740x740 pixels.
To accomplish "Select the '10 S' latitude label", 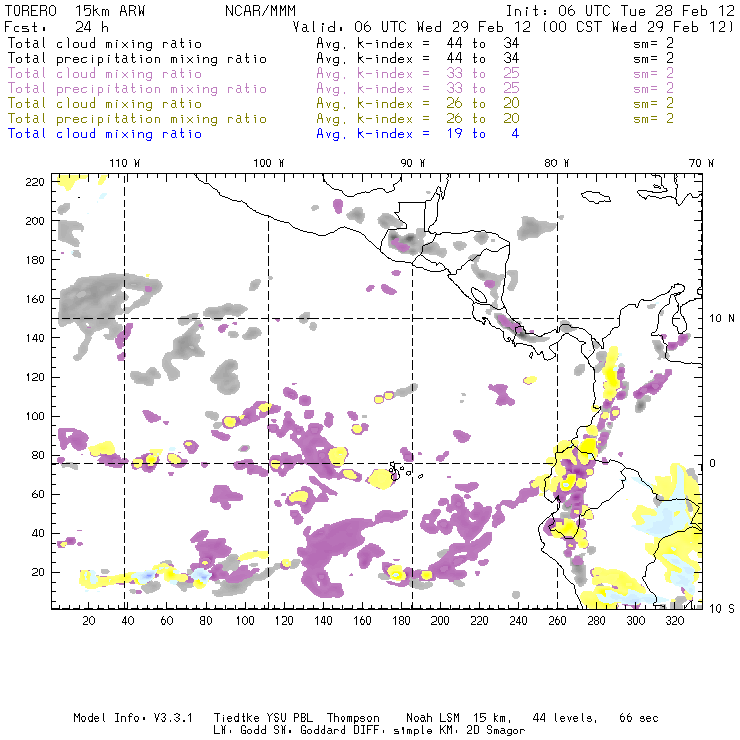I will [x=722, y=609].
